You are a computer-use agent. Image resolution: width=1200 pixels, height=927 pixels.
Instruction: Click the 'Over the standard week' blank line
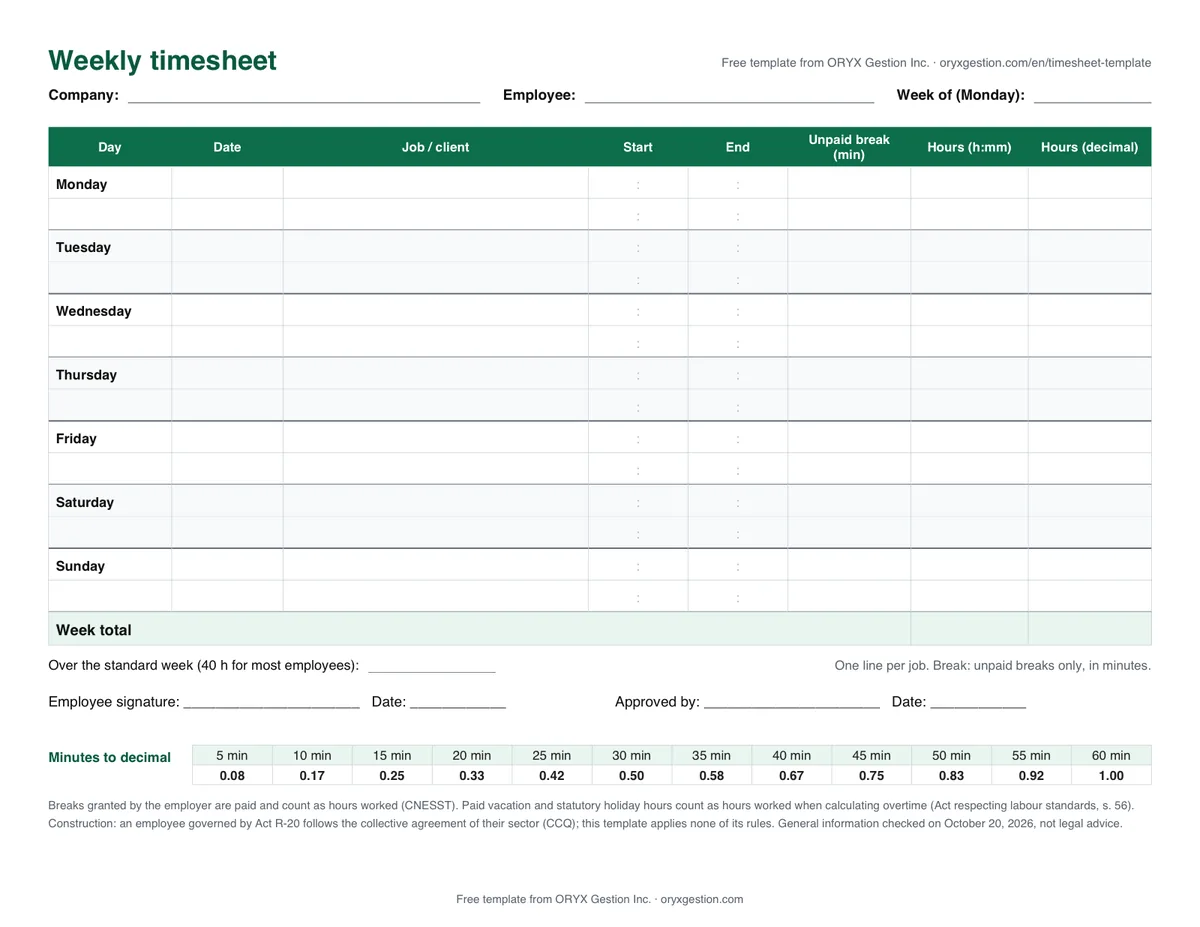[432, 668]
